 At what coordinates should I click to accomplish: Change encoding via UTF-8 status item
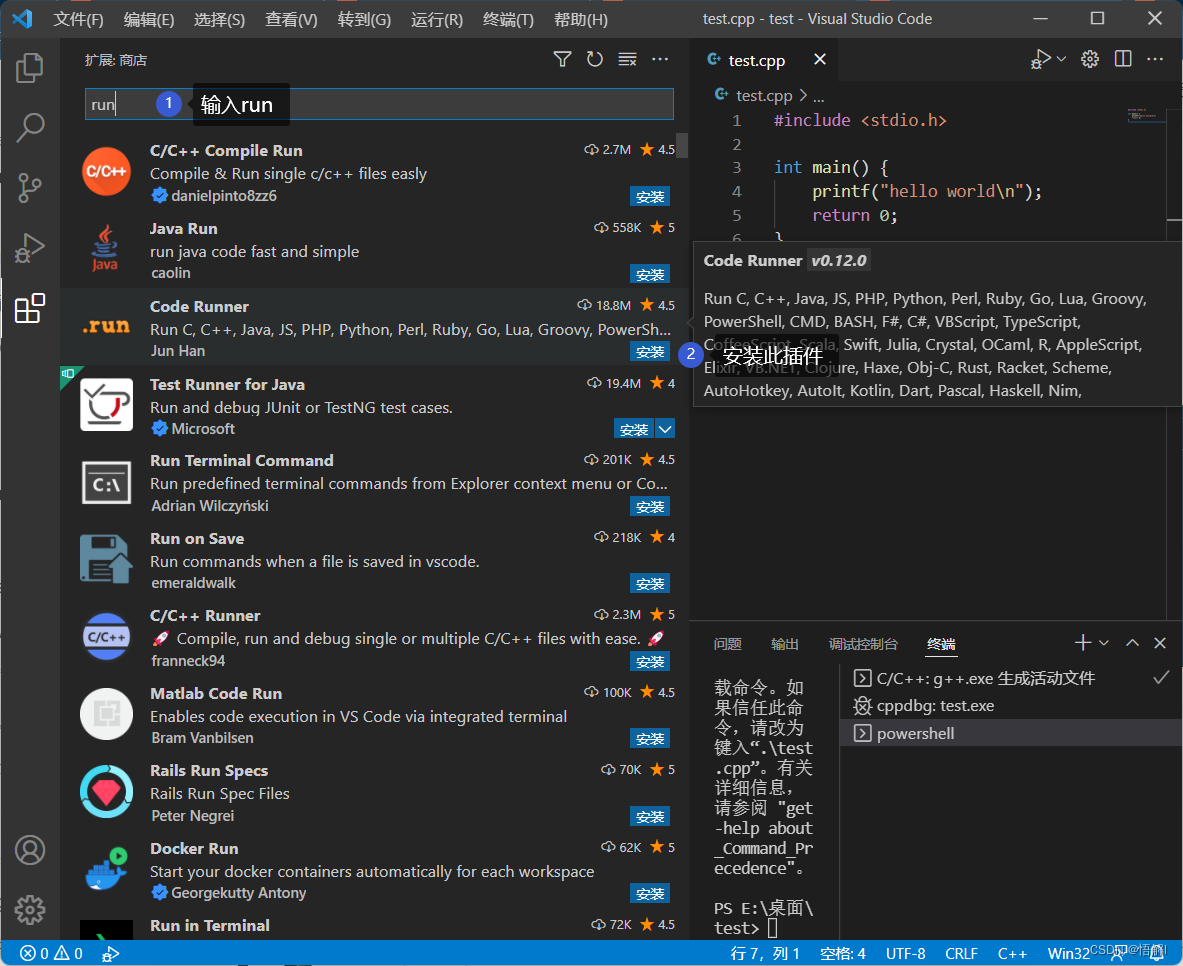pyautogui.click(x=905, y=953)
